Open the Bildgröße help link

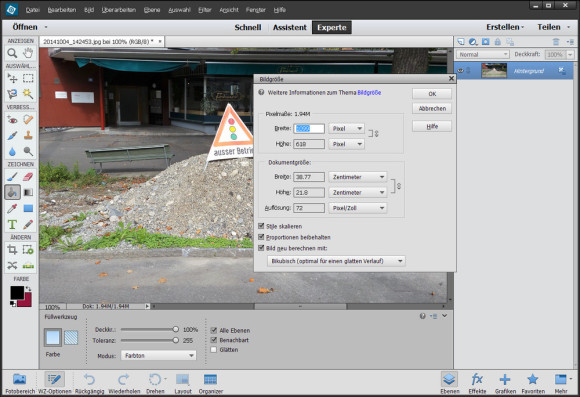coord(369,92)
